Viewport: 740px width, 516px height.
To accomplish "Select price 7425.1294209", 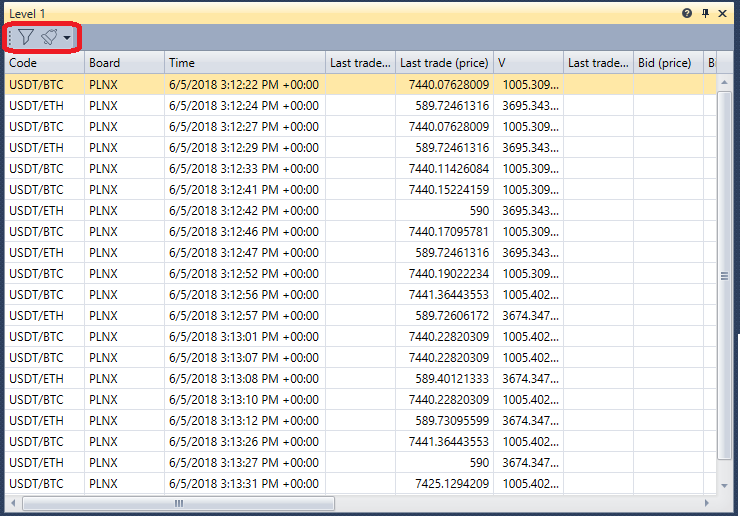I will coord(452,484).
